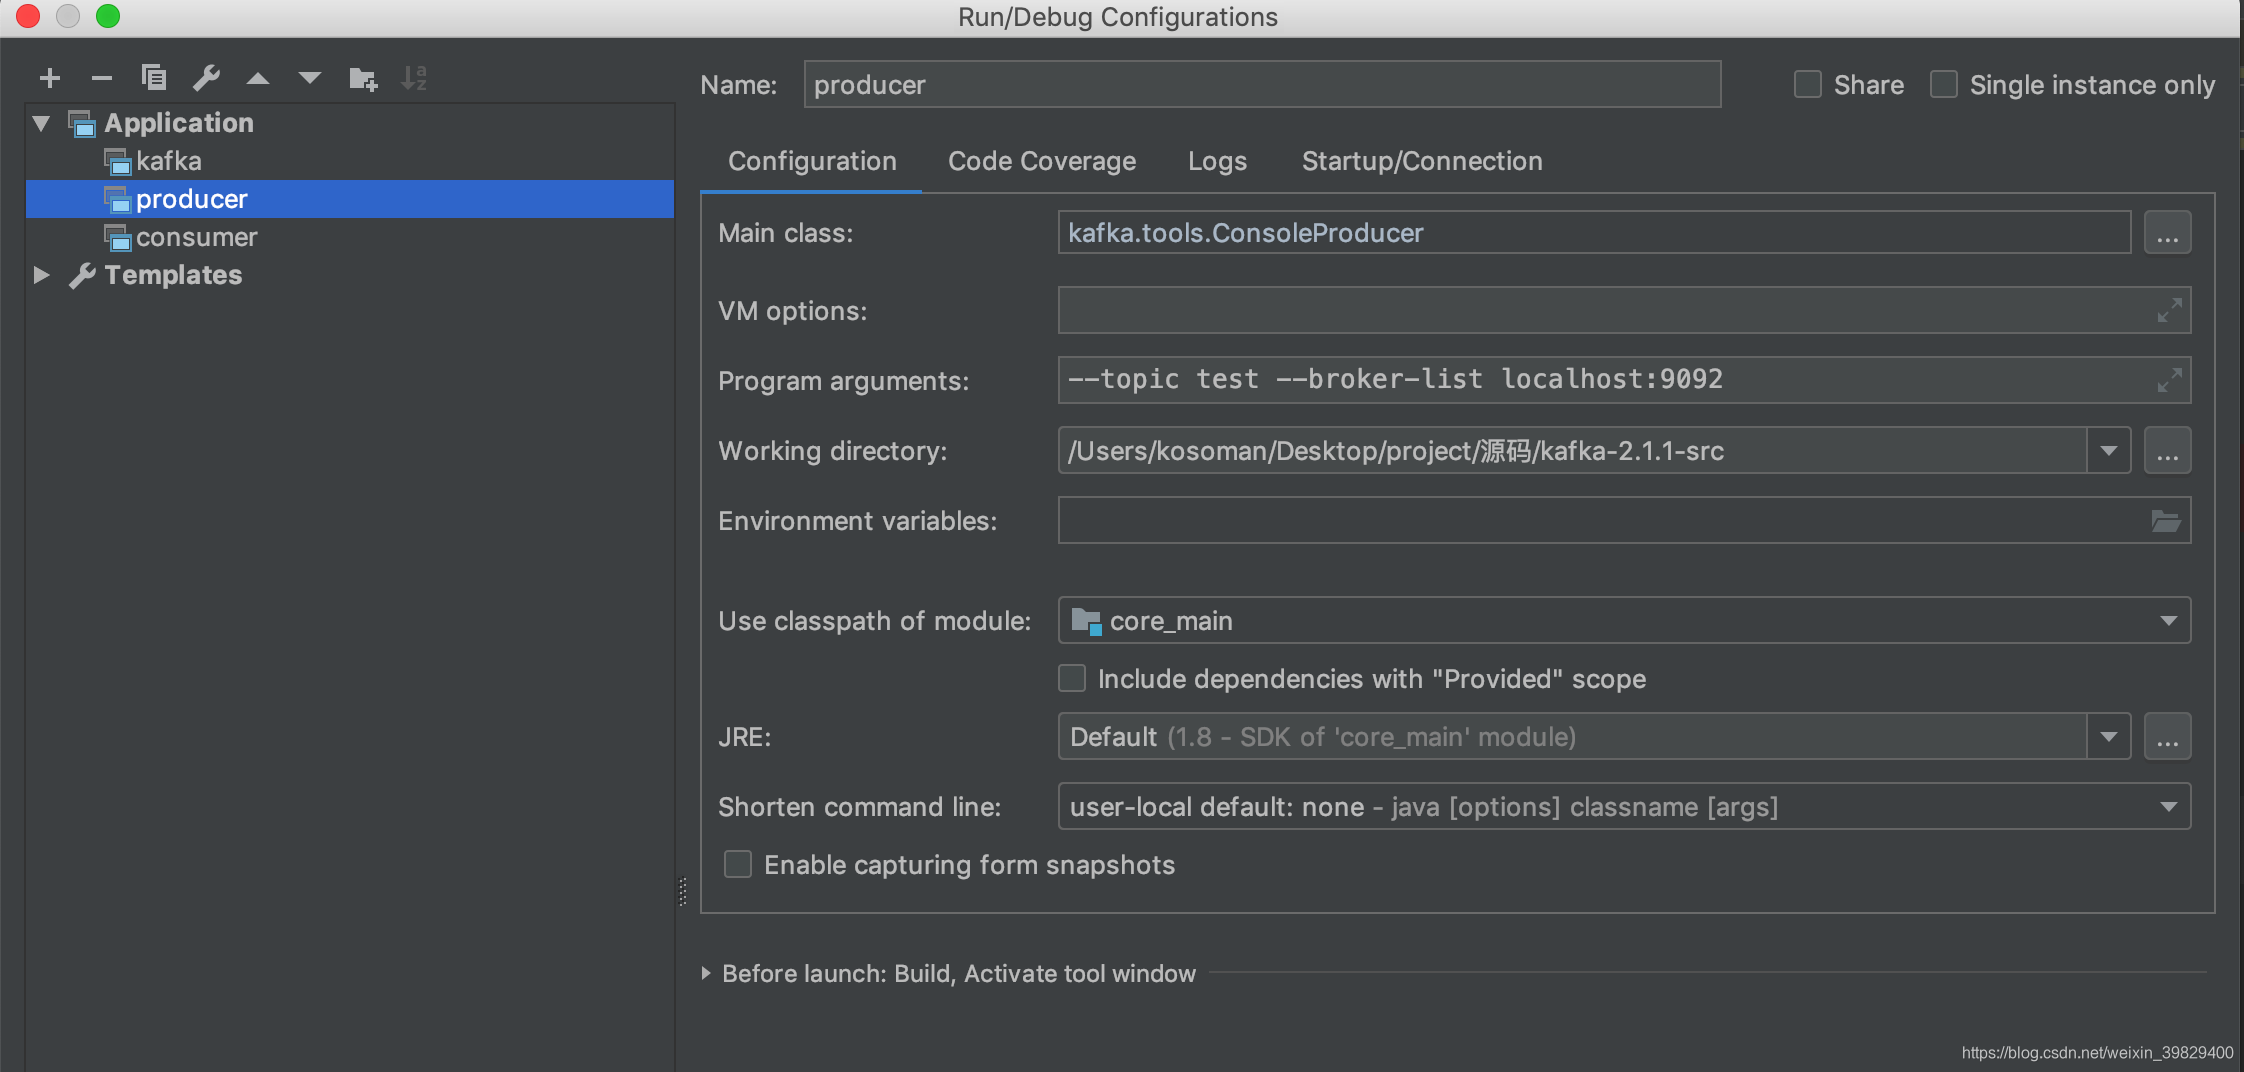
Task: Open the Environment variables folder icon
Action: pyautogui.click(x=2165, y=521)
